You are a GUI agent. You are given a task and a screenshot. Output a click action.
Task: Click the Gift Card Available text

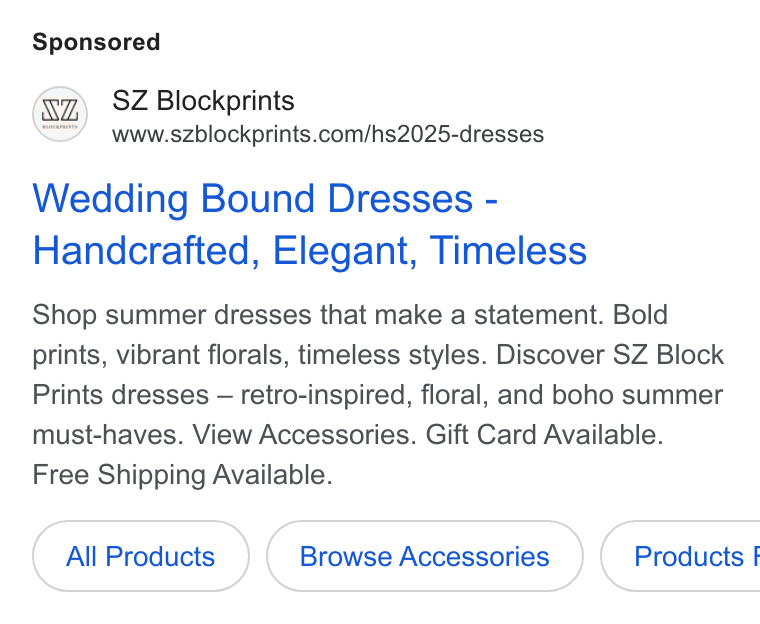(x=544, y=434)
